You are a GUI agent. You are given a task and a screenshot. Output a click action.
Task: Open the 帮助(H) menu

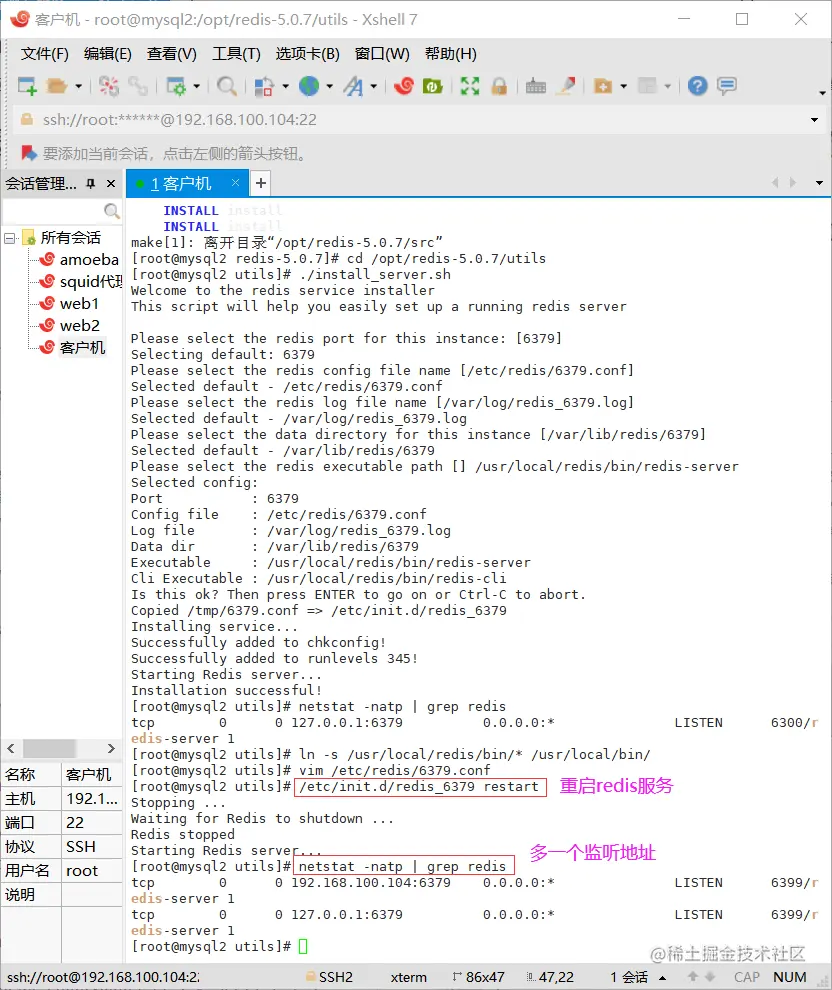pos(451,54)
